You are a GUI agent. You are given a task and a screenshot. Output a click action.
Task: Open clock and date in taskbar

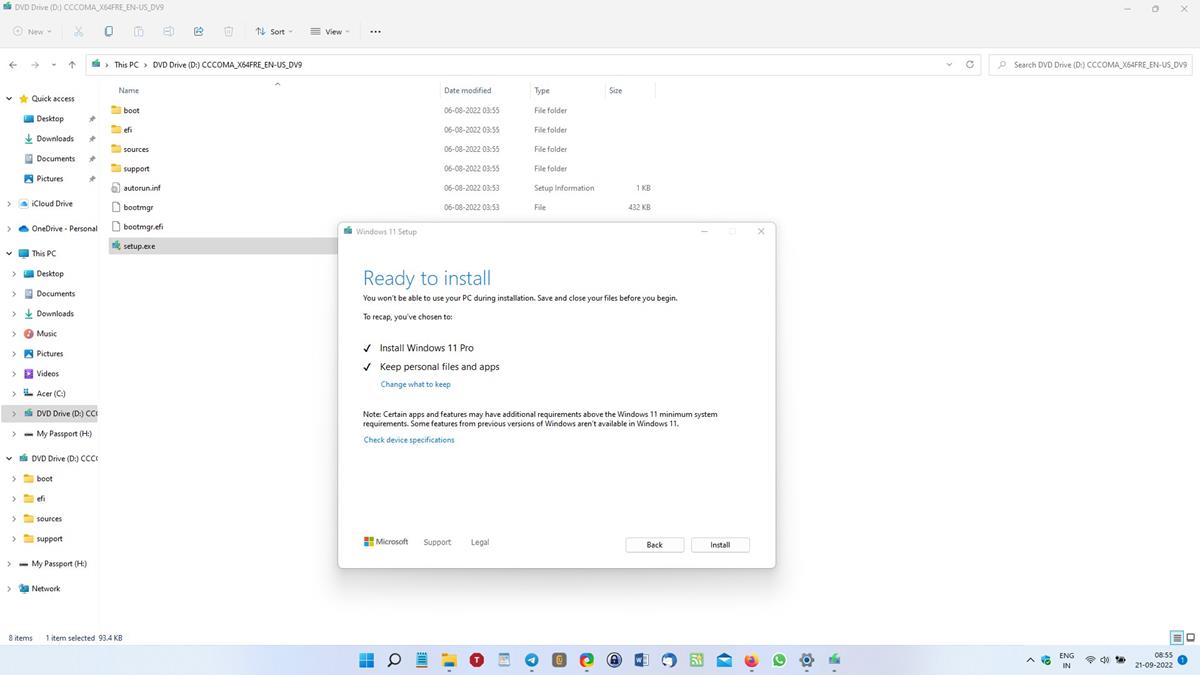[x=1153, y=660]
